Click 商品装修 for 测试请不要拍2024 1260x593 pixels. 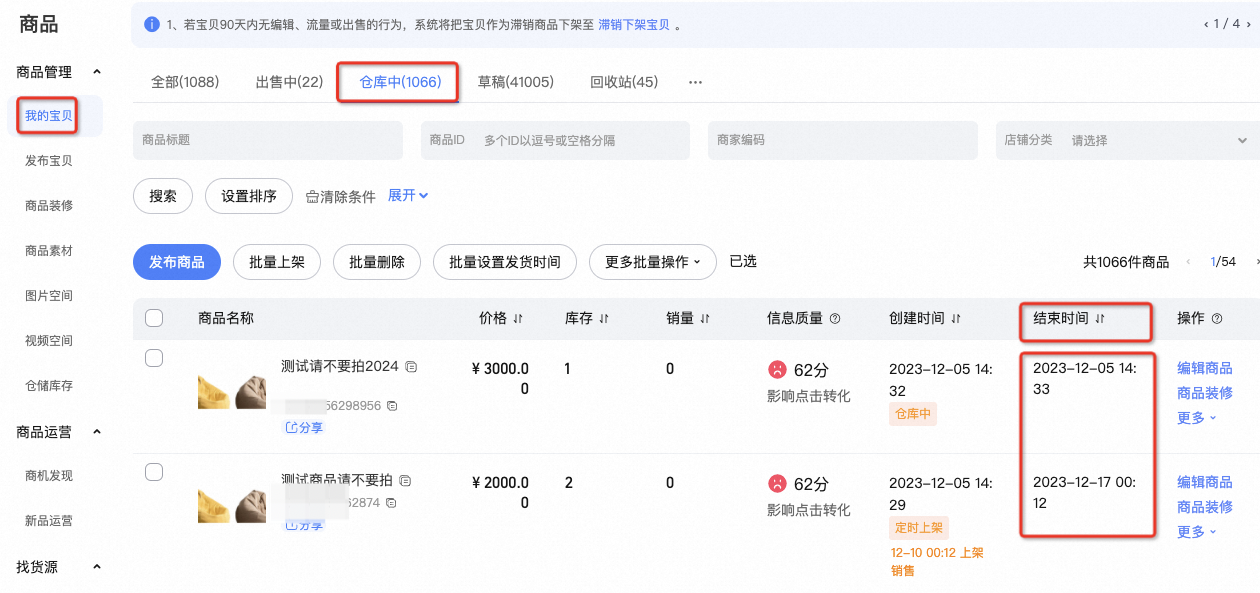1205,393
